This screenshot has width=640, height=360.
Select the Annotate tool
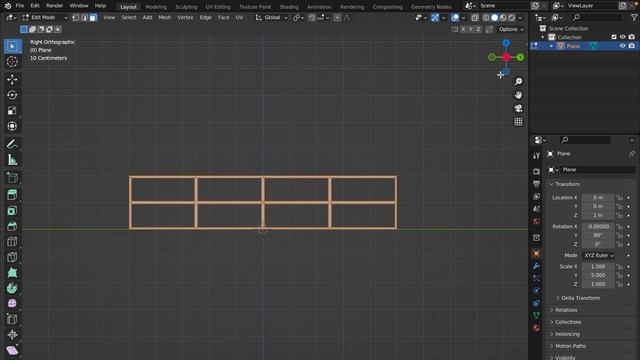tap(12, 144)
